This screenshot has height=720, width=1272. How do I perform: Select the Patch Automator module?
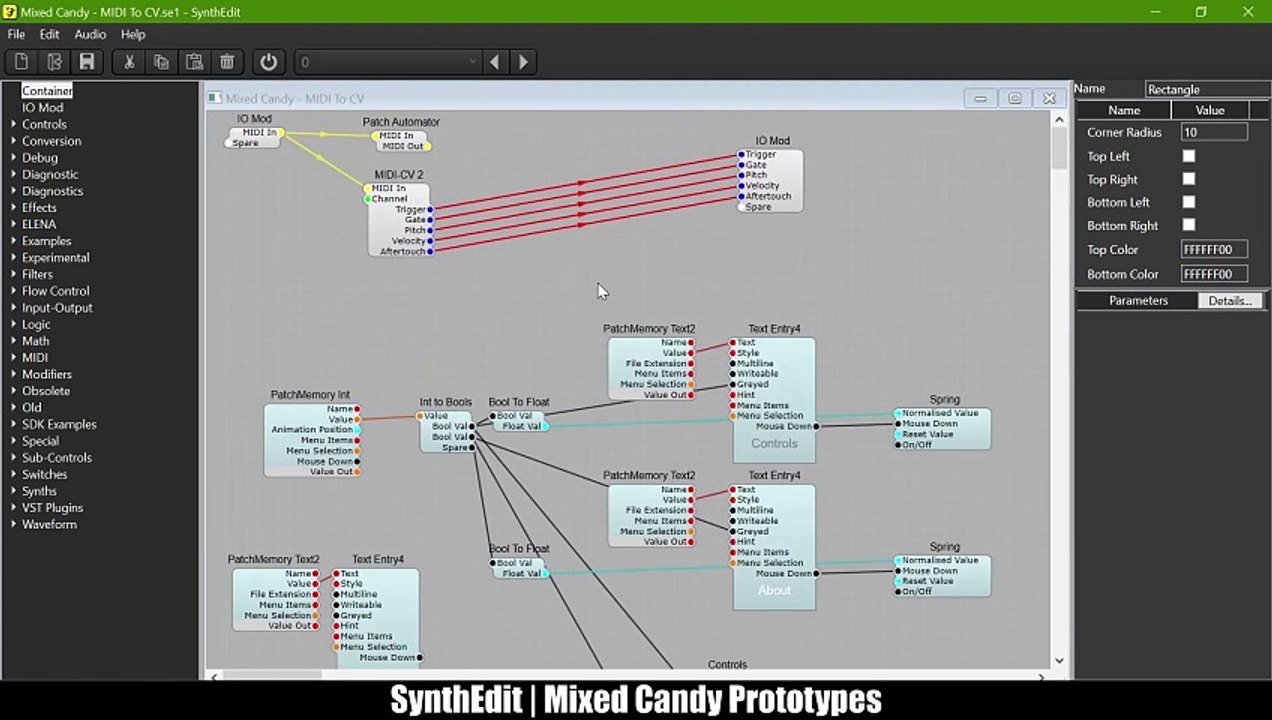[401, 135]
